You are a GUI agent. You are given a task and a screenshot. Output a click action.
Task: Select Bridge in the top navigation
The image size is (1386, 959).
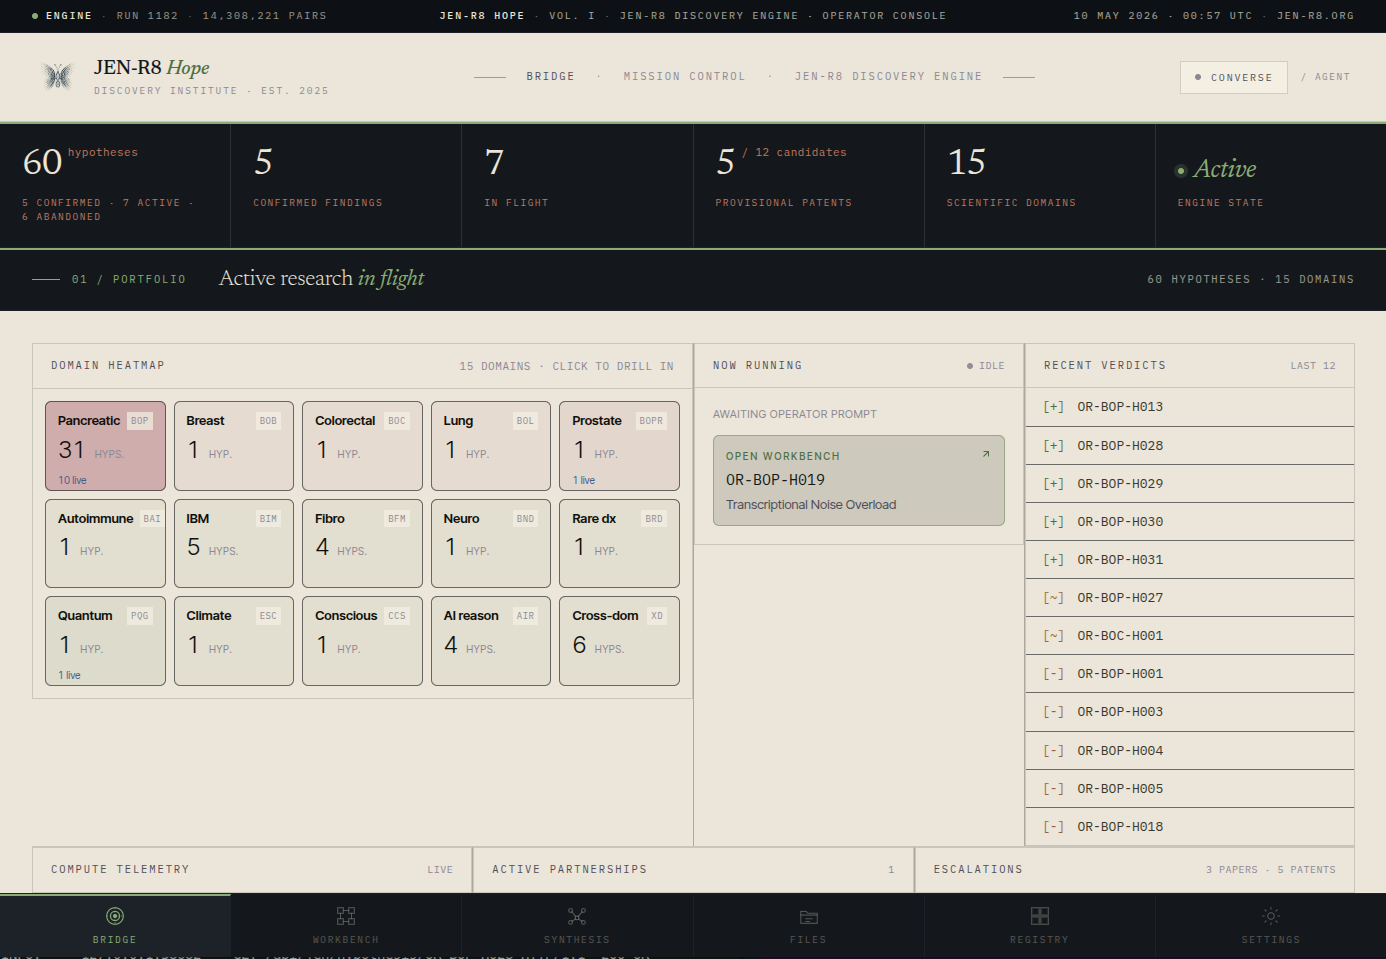(551, 76)
